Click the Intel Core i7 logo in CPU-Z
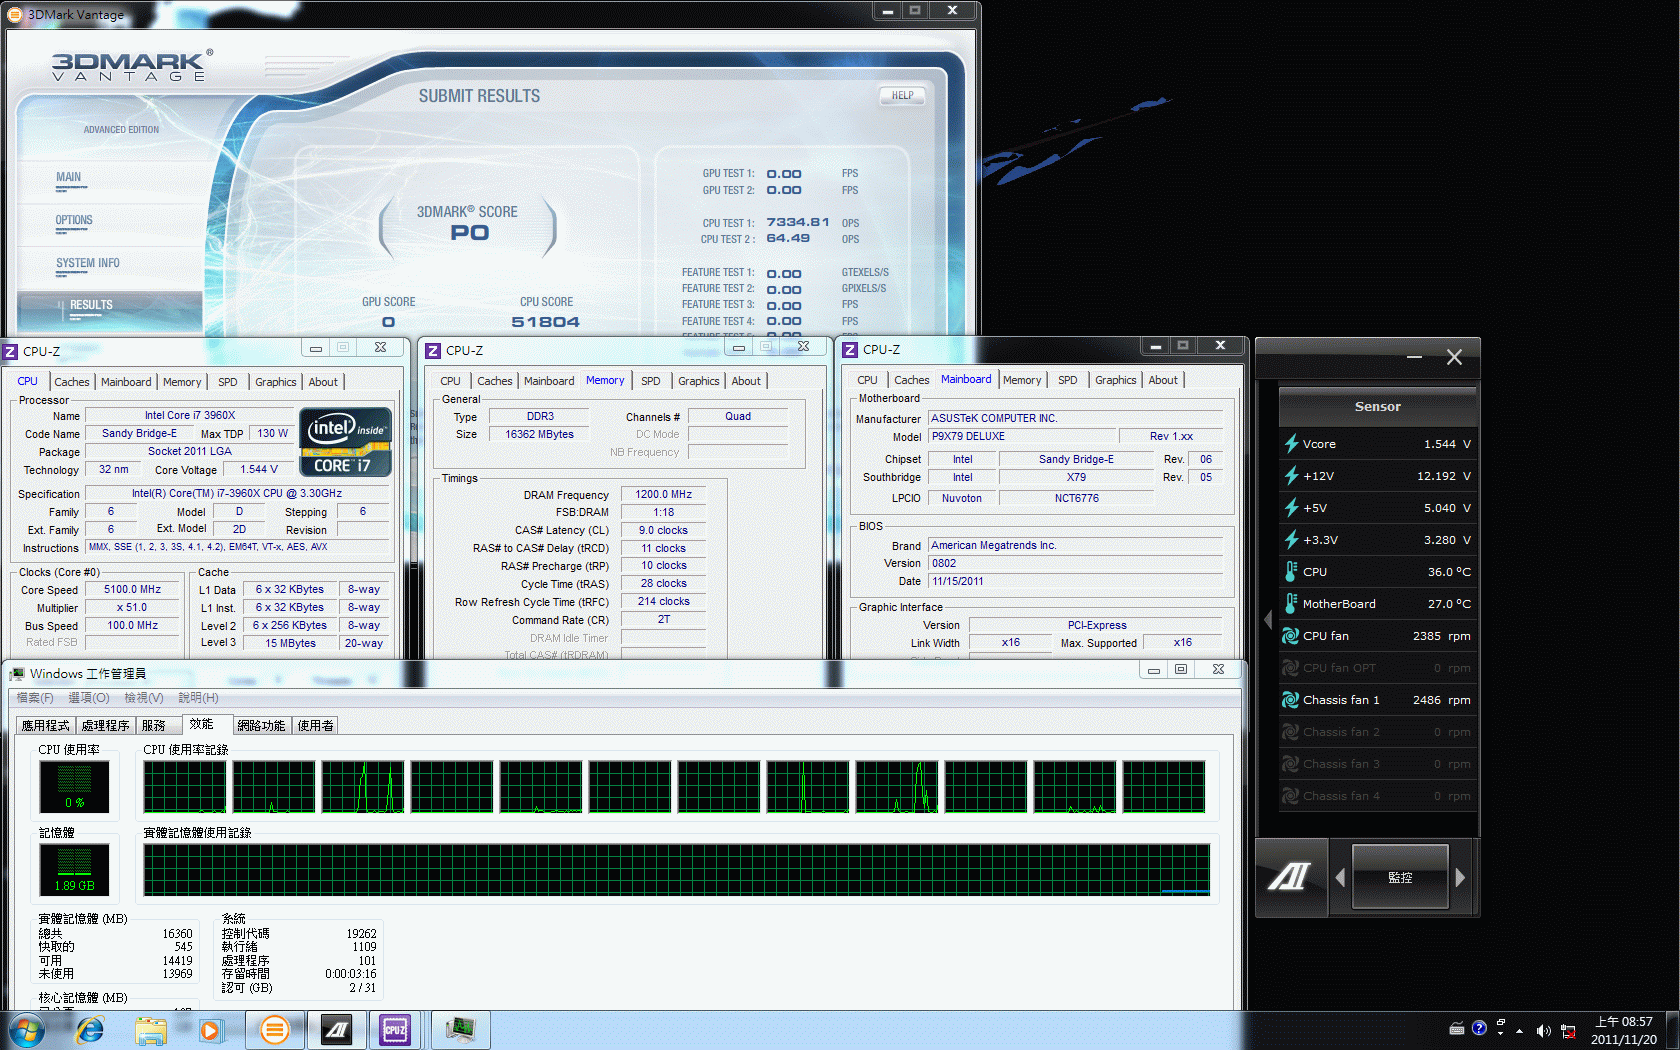Image resolution: width=1680 pixels, height=1050 pixels. [345, 441]
